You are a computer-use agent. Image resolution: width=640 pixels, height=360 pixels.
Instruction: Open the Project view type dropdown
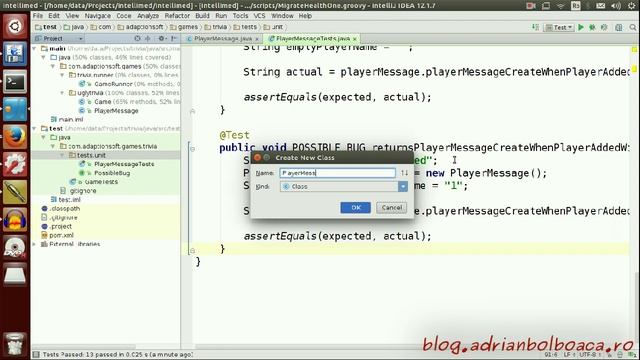[59, 38]
